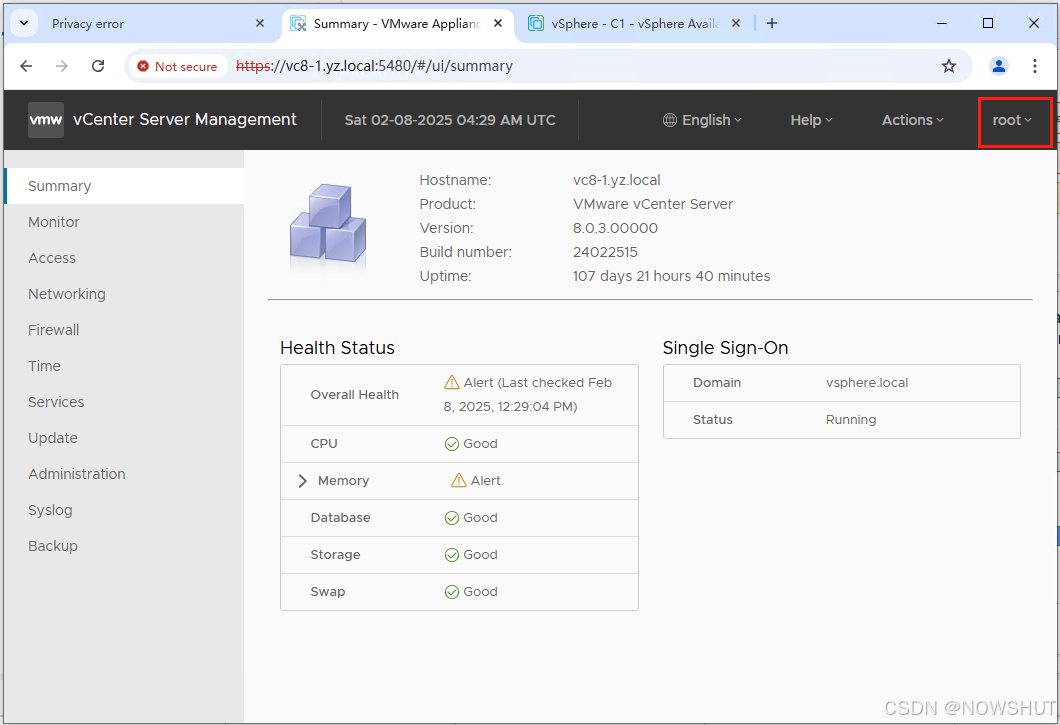
Task: Open a new browser tab
Action: coord(771,24)
